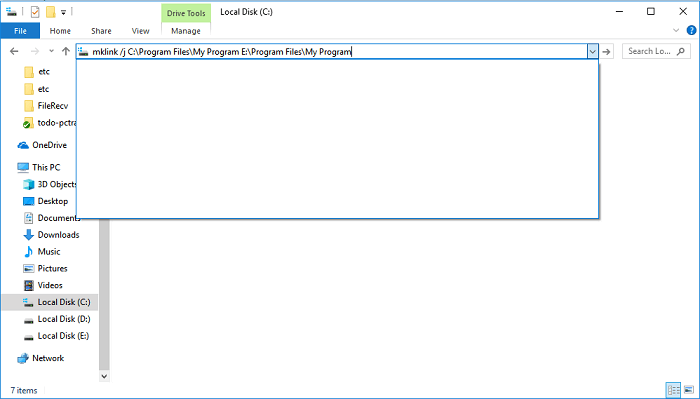700x399 pixels.
Task: Click the navigation pane scrollbar track
Action: [x=104, y=295]
